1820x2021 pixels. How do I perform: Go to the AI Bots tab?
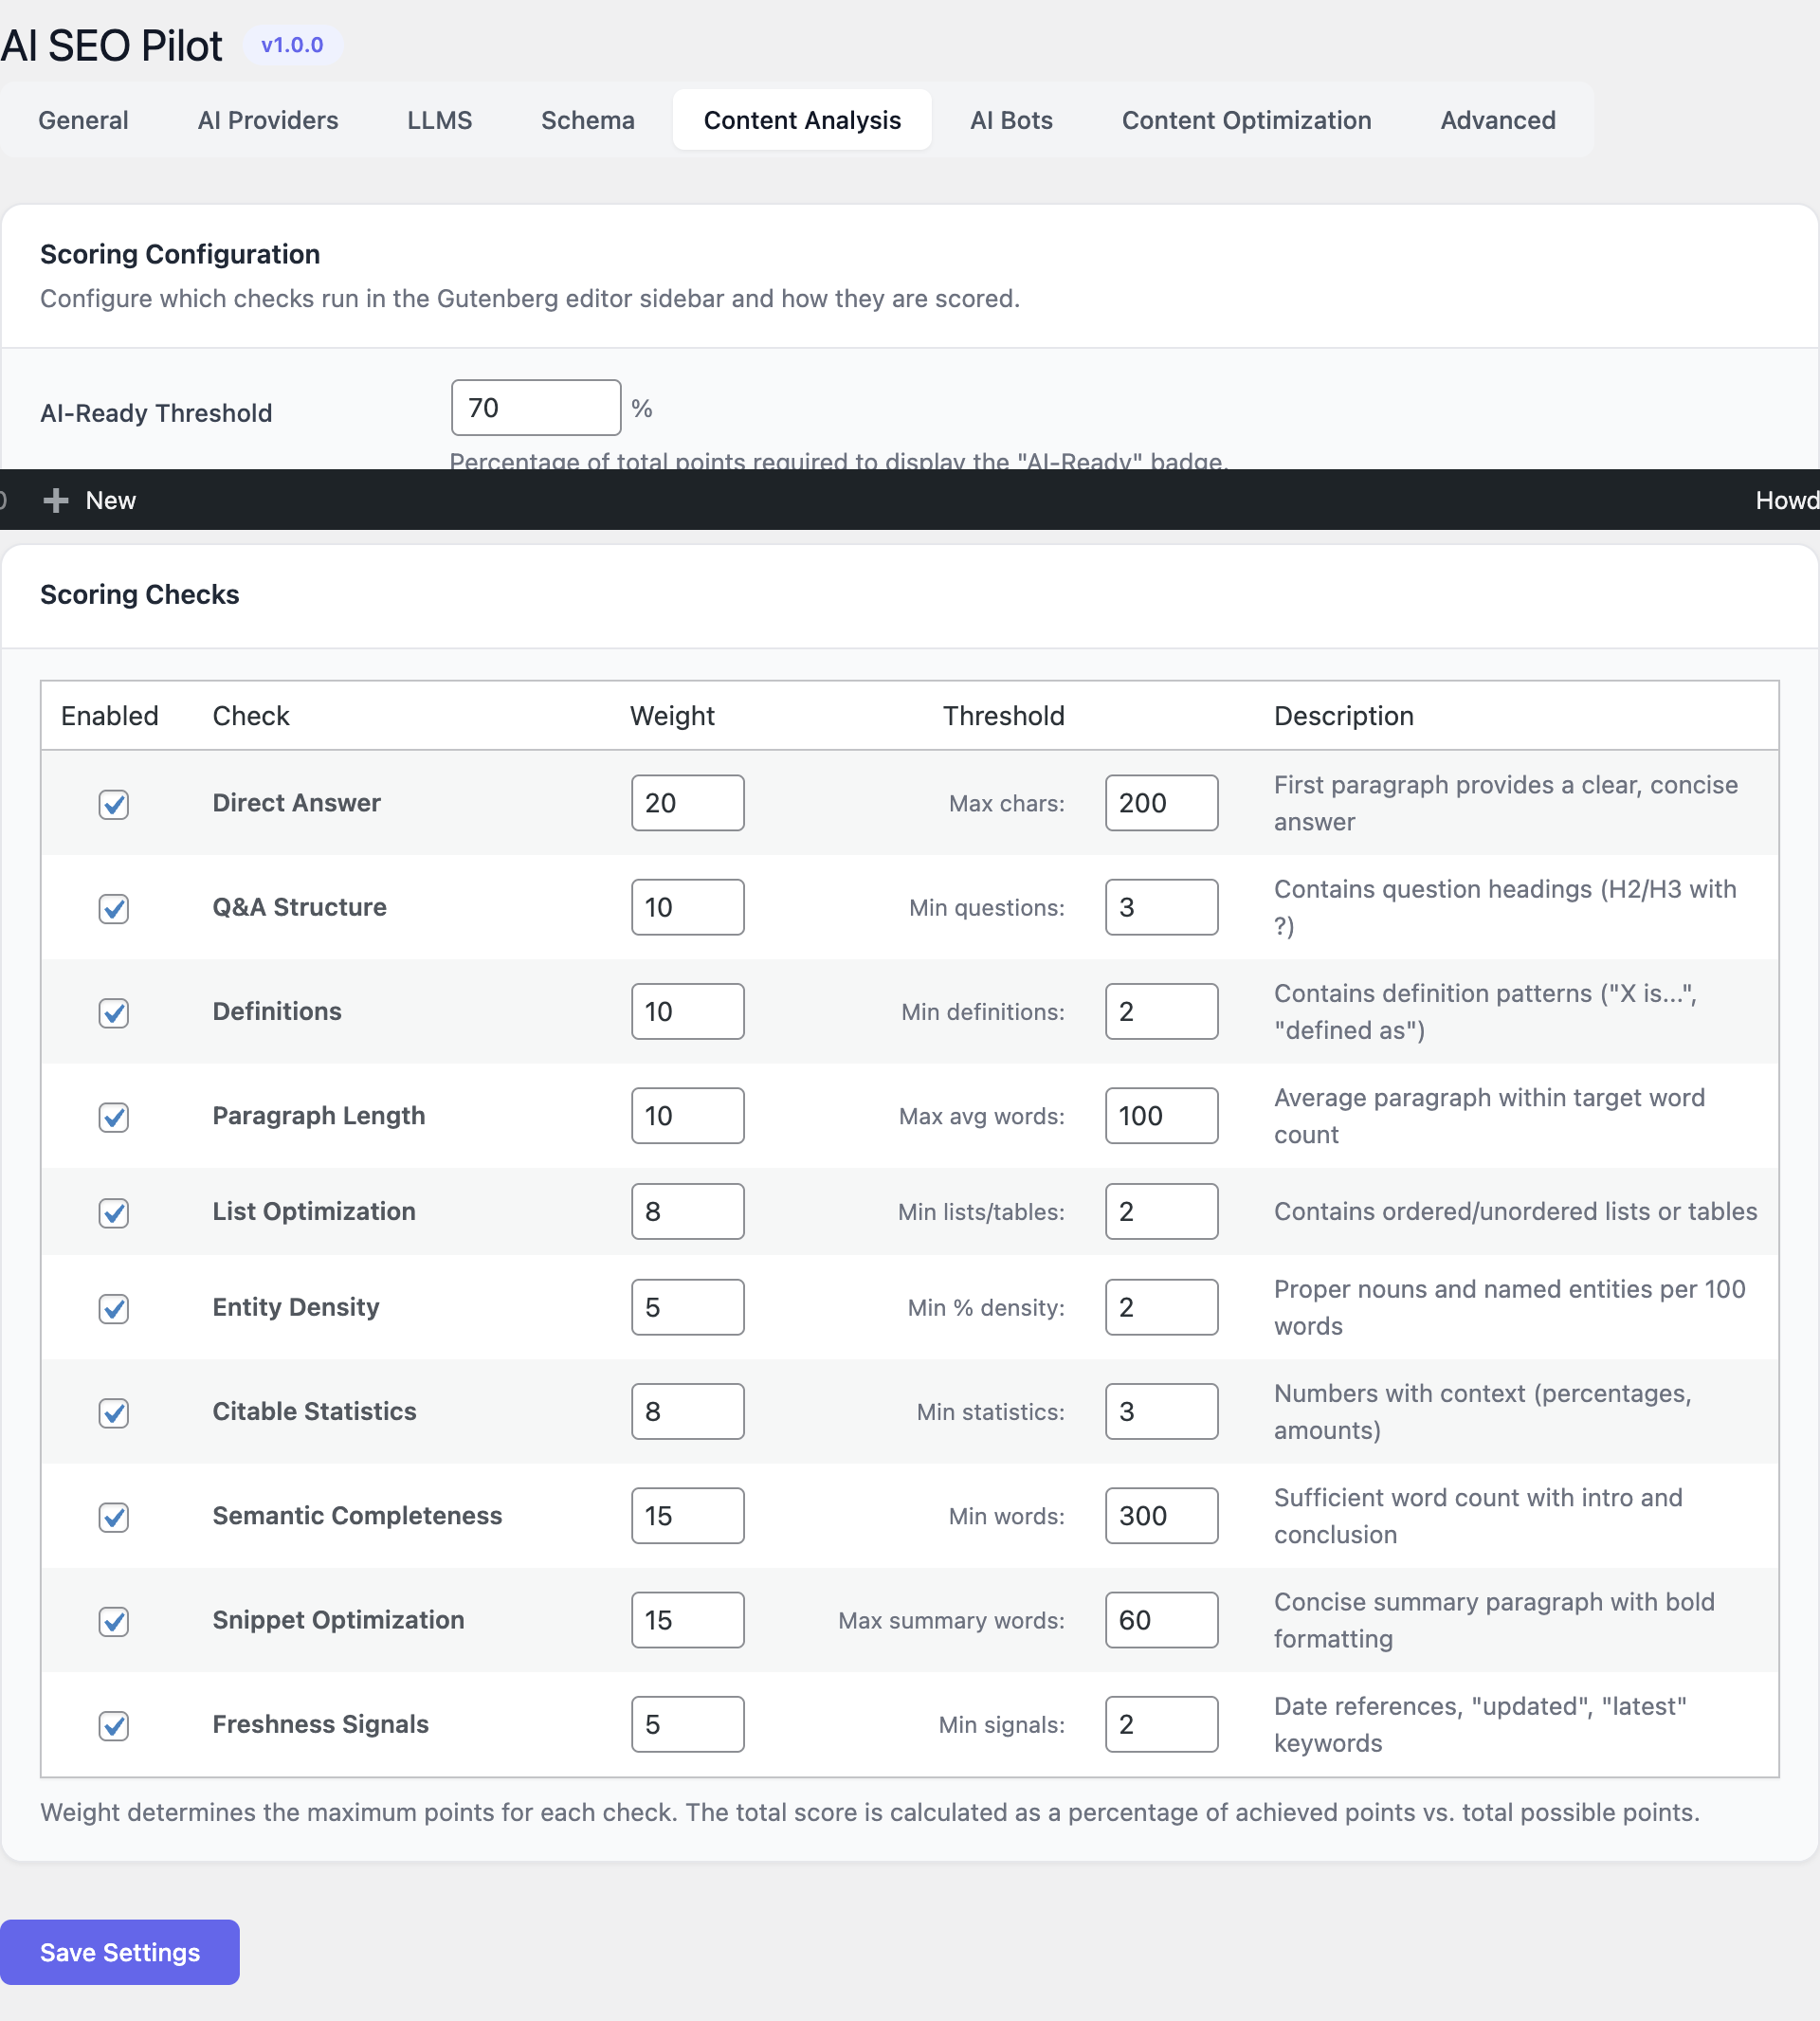(x=1010, y=120)
